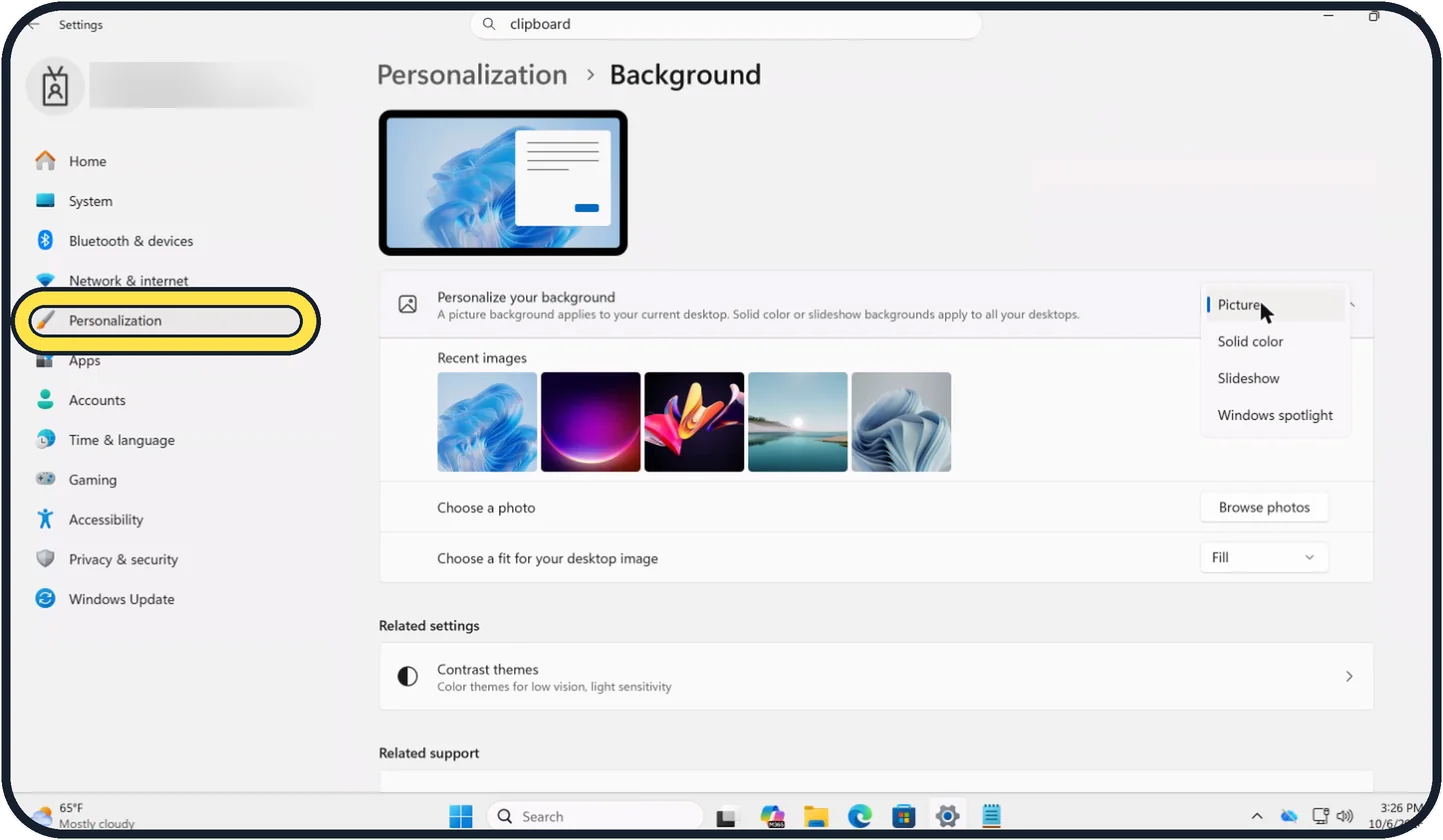Viewport: 1443px width, 840px height.
Task: Open Task View from the taskbar
Action: tap(727, 816)
